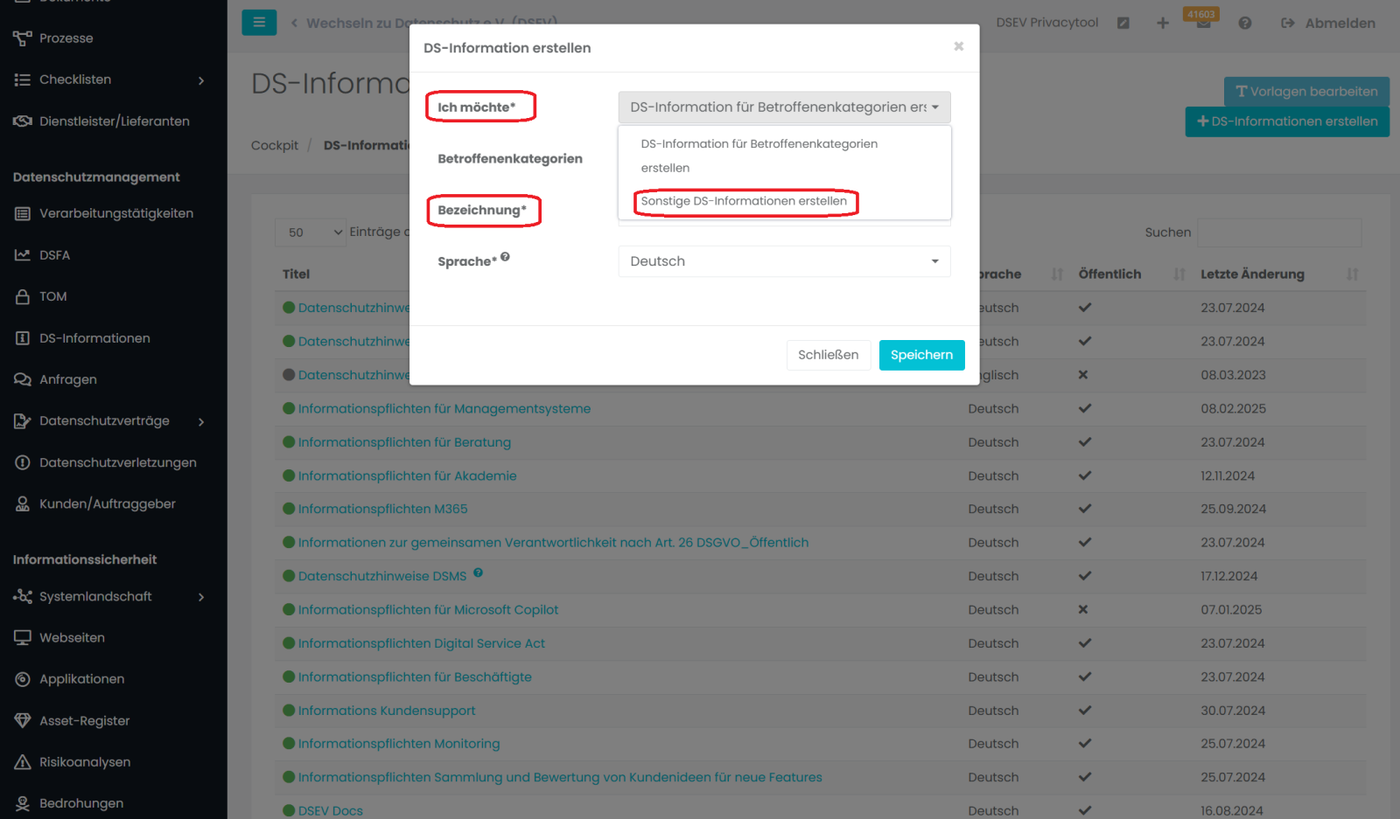Viewport: 1400px width, 819px height.
Task: Click the hamburger menu icon in header
Action: pyautogui.click(x=259, y=22)
